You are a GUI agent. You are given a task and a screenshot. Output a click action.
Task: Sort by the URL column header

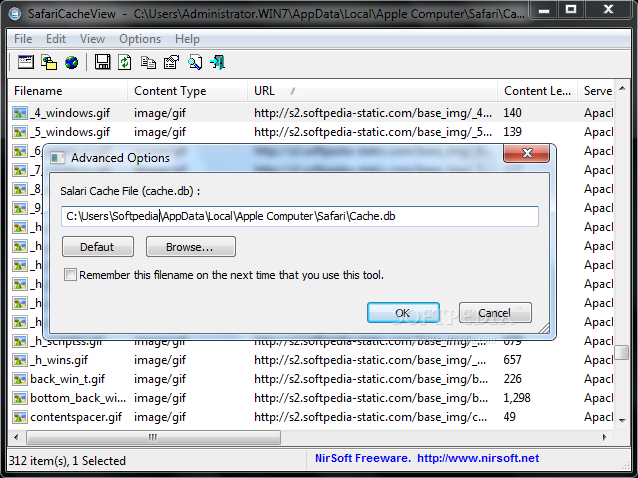[x=373, y=91]
